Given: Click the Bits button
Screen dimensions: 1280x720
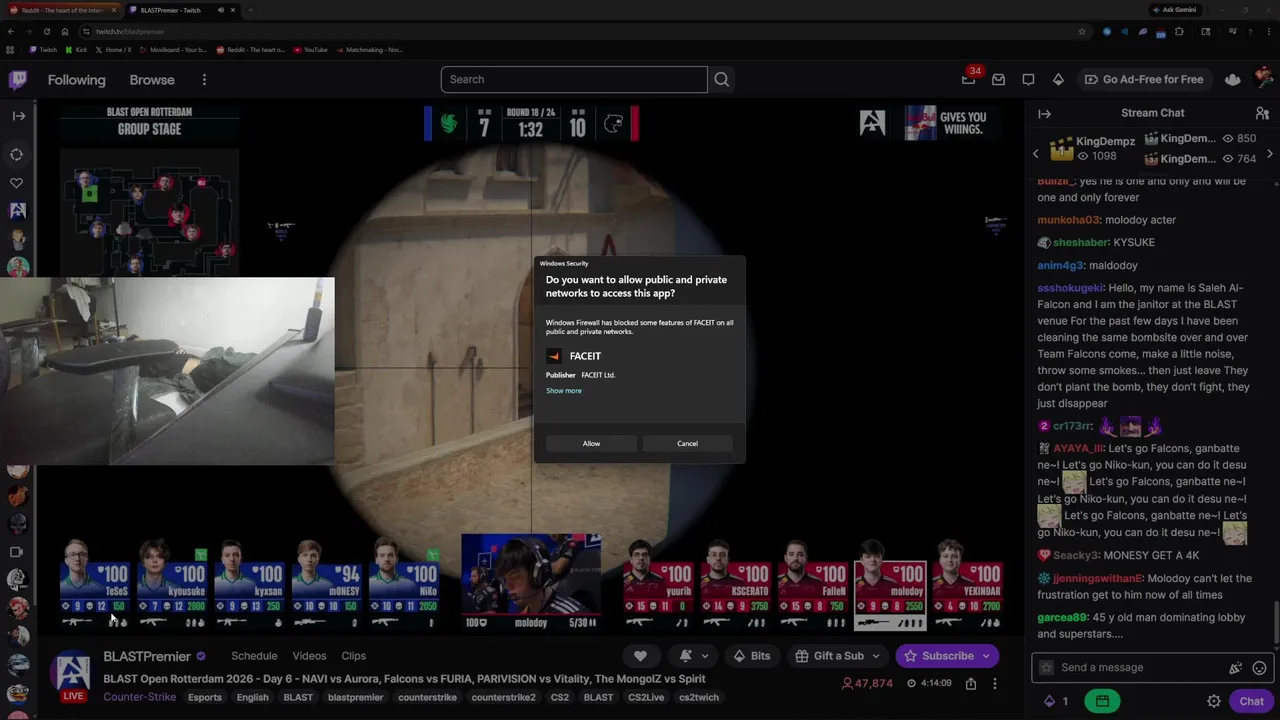Looking at the screenshot, I should click(x=751, y=656).
